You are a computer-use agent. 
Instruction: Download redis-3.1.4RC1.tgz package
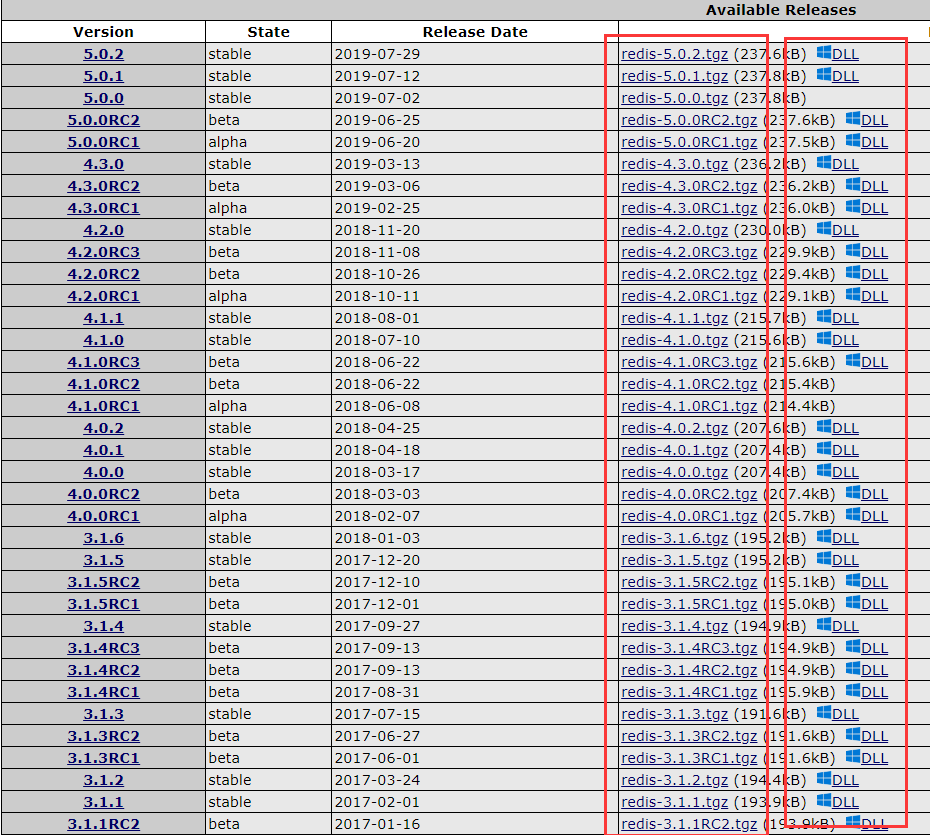689,691
